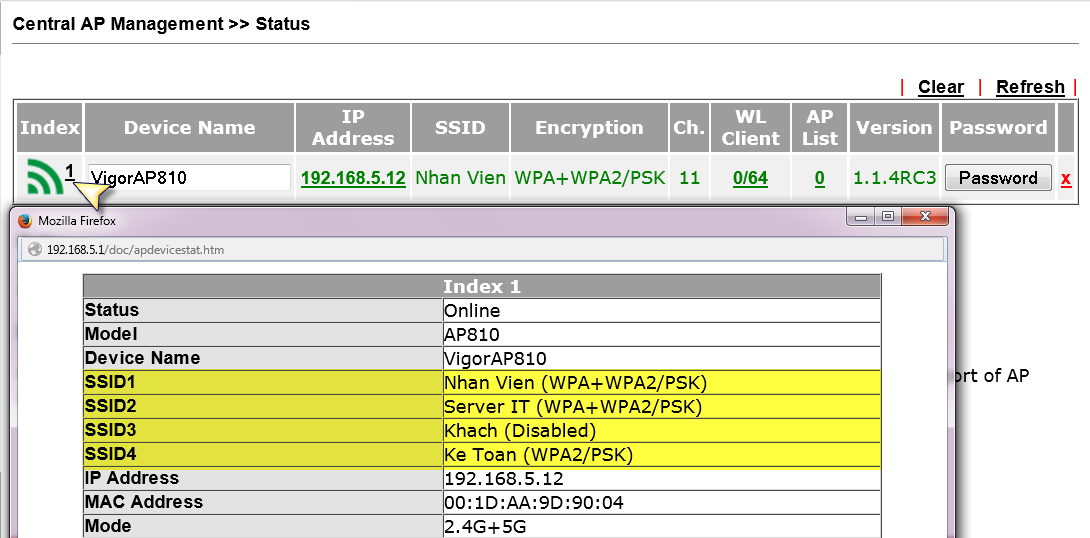Open the AP List 0 link
This screenshot has height=538, width=1090.
tap(820, 179)
